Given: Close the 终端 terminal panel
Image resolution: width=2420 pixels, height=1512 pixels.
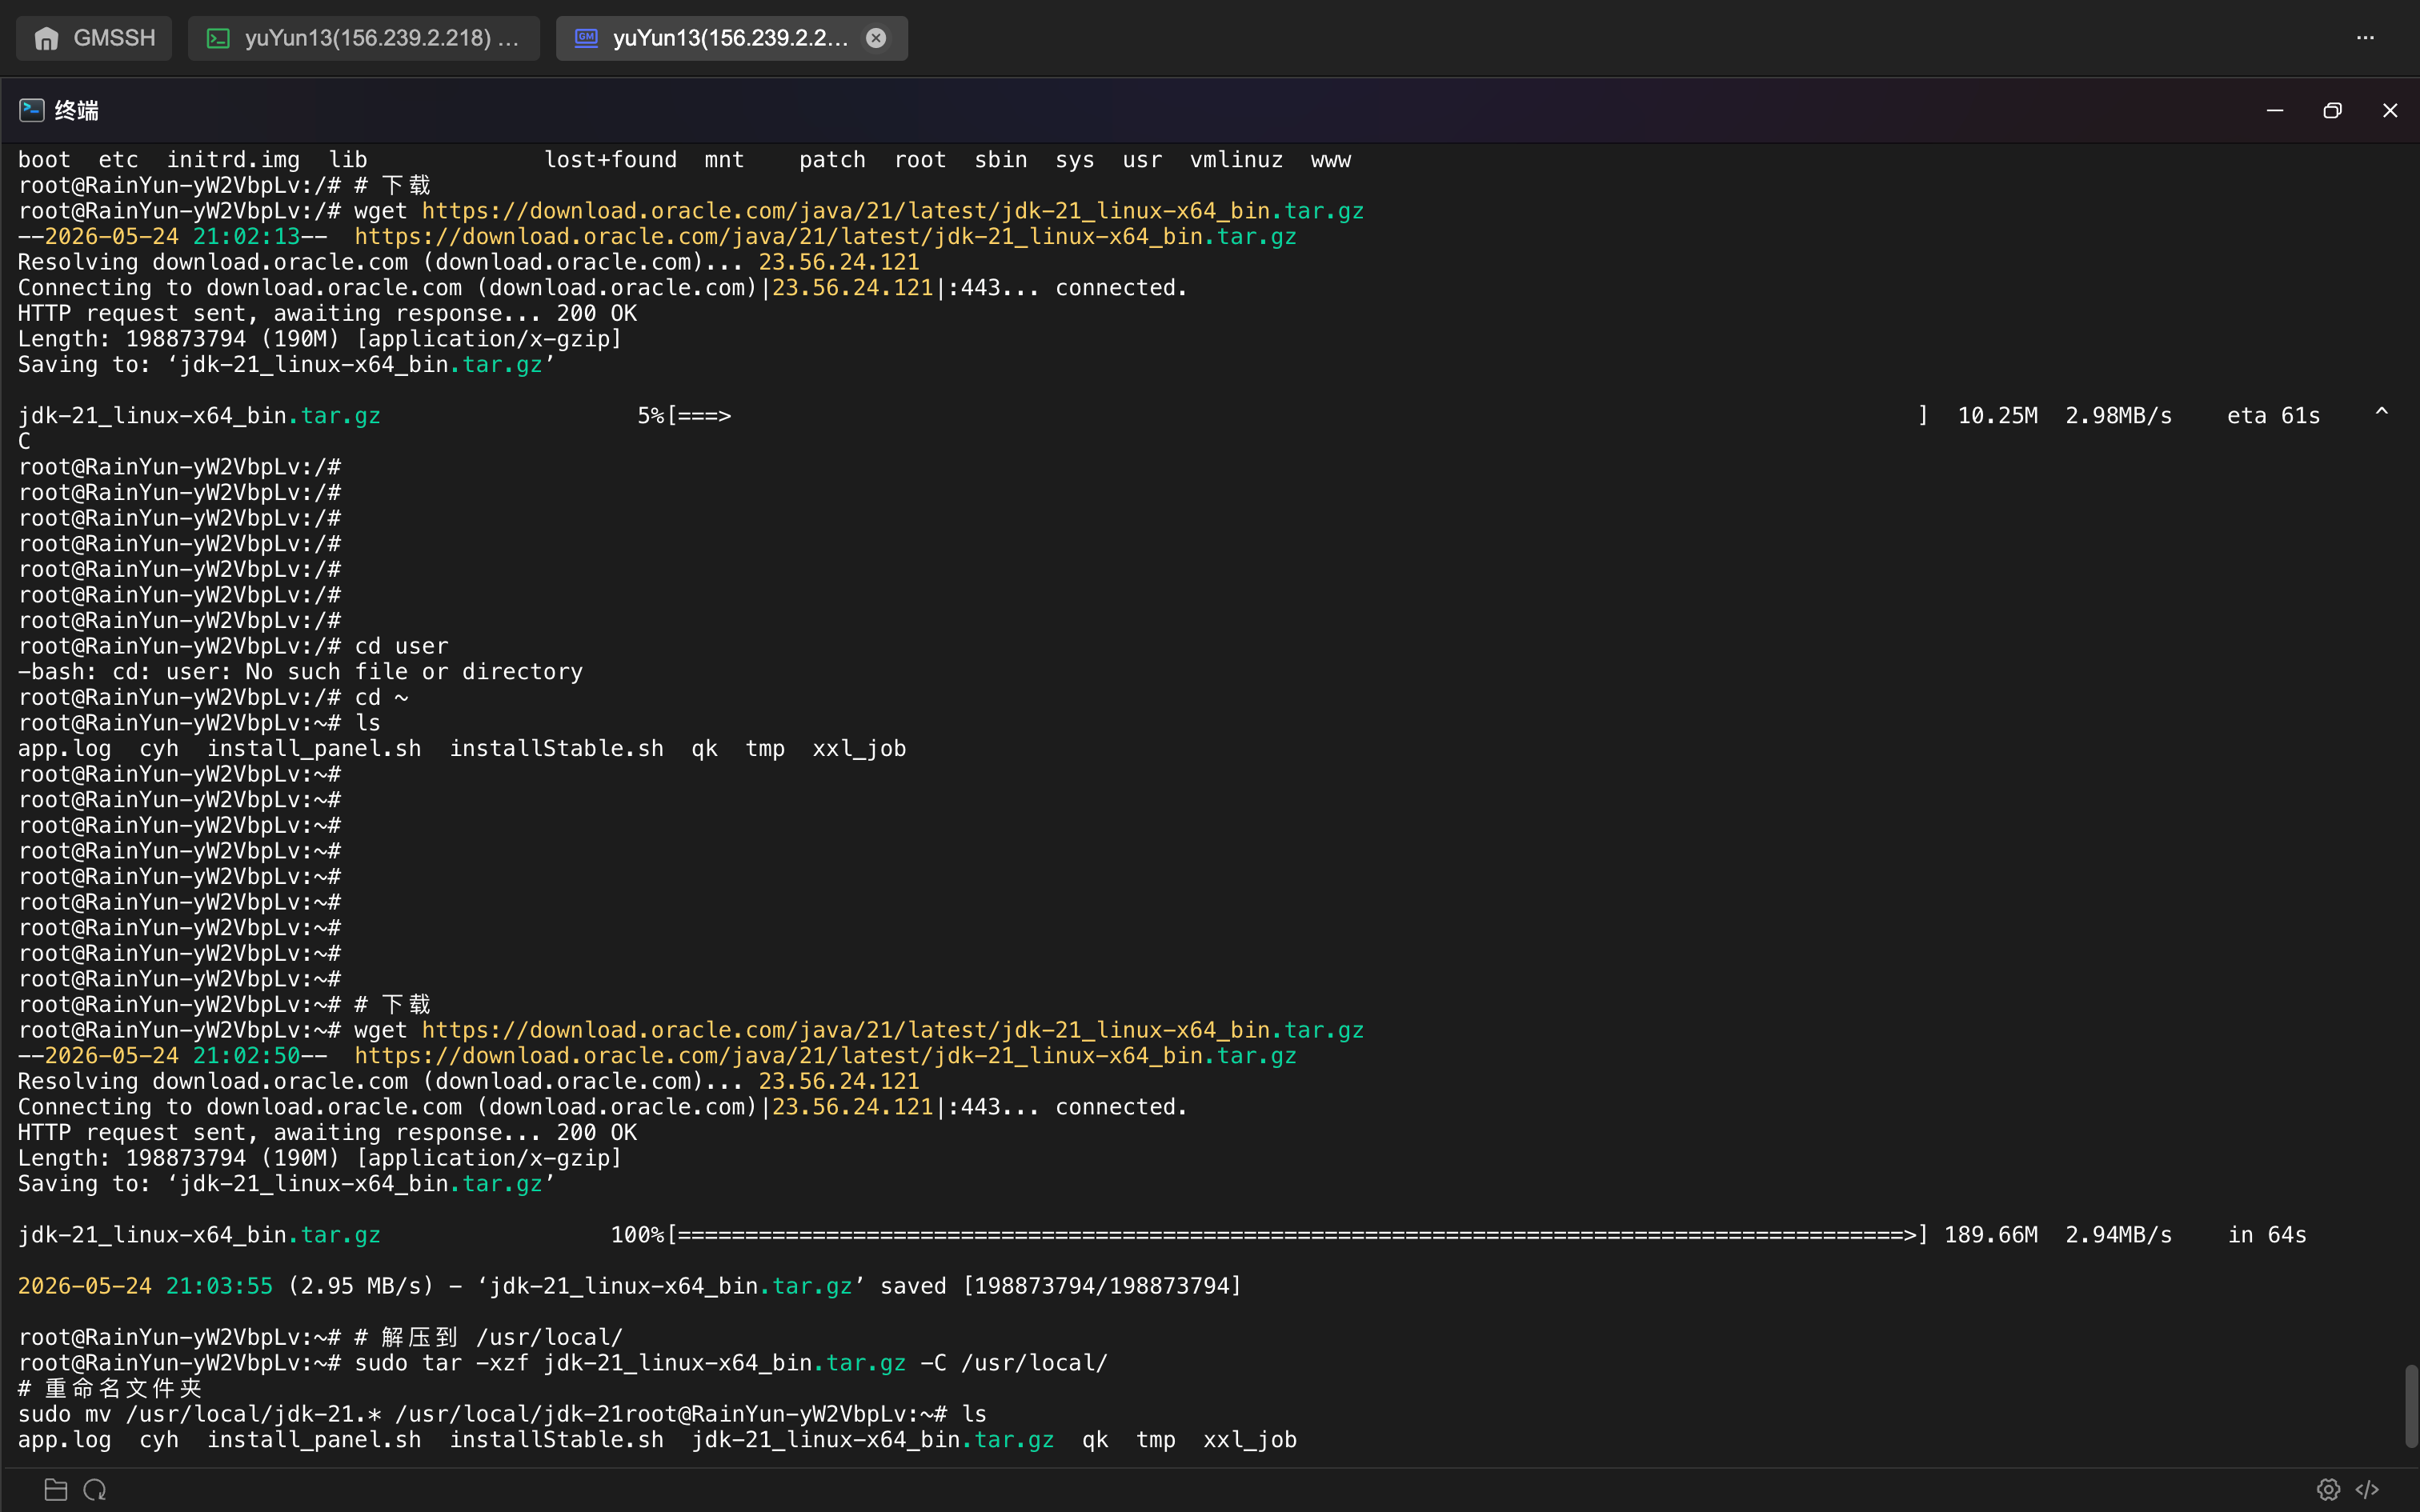Looking at the screenshot, I should click(2390, 110).
